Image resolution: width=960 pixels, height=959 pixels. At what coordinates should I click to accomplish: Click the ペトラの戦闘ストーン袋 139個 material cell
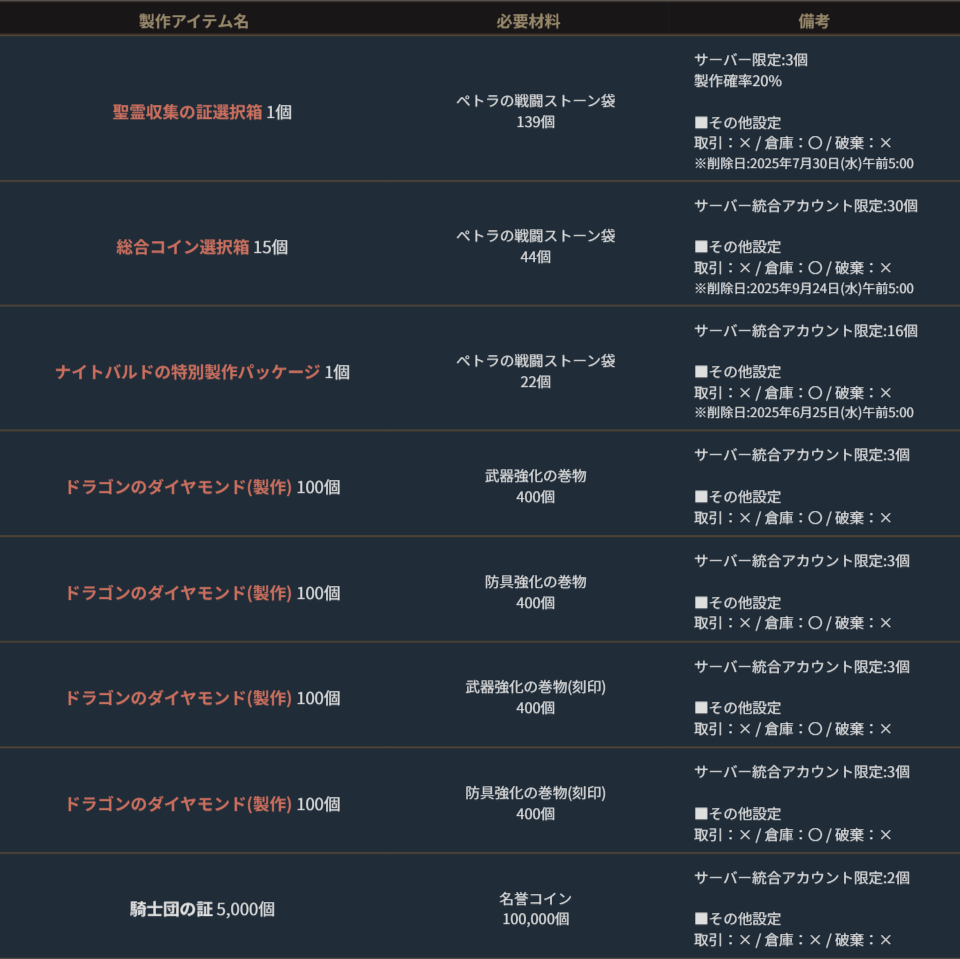click(535, 111)
